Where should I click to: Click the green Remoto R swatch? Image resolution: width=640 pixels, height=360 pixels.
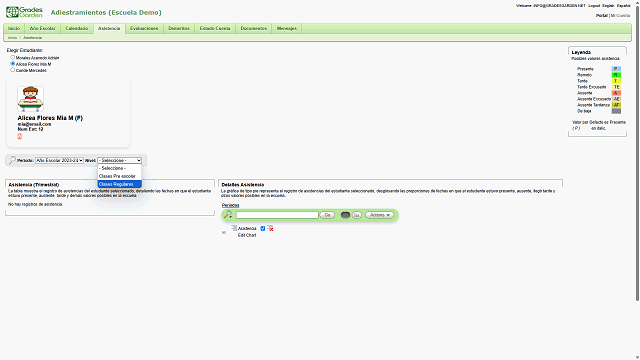pos(616,75)
